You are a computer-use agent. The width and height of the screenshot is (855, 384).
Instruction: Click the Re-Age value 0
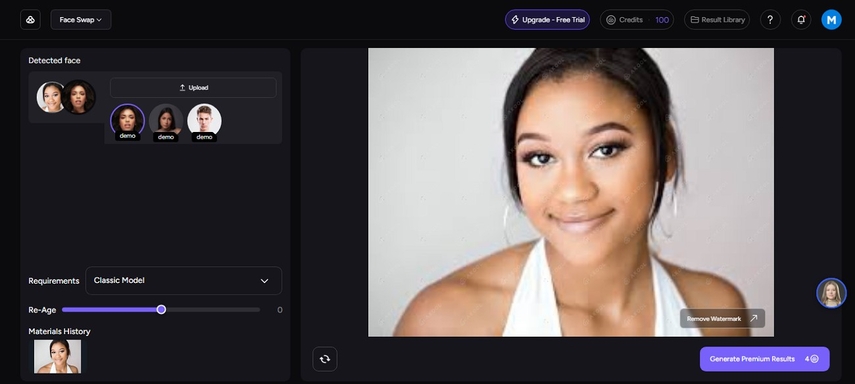point(280,310)
